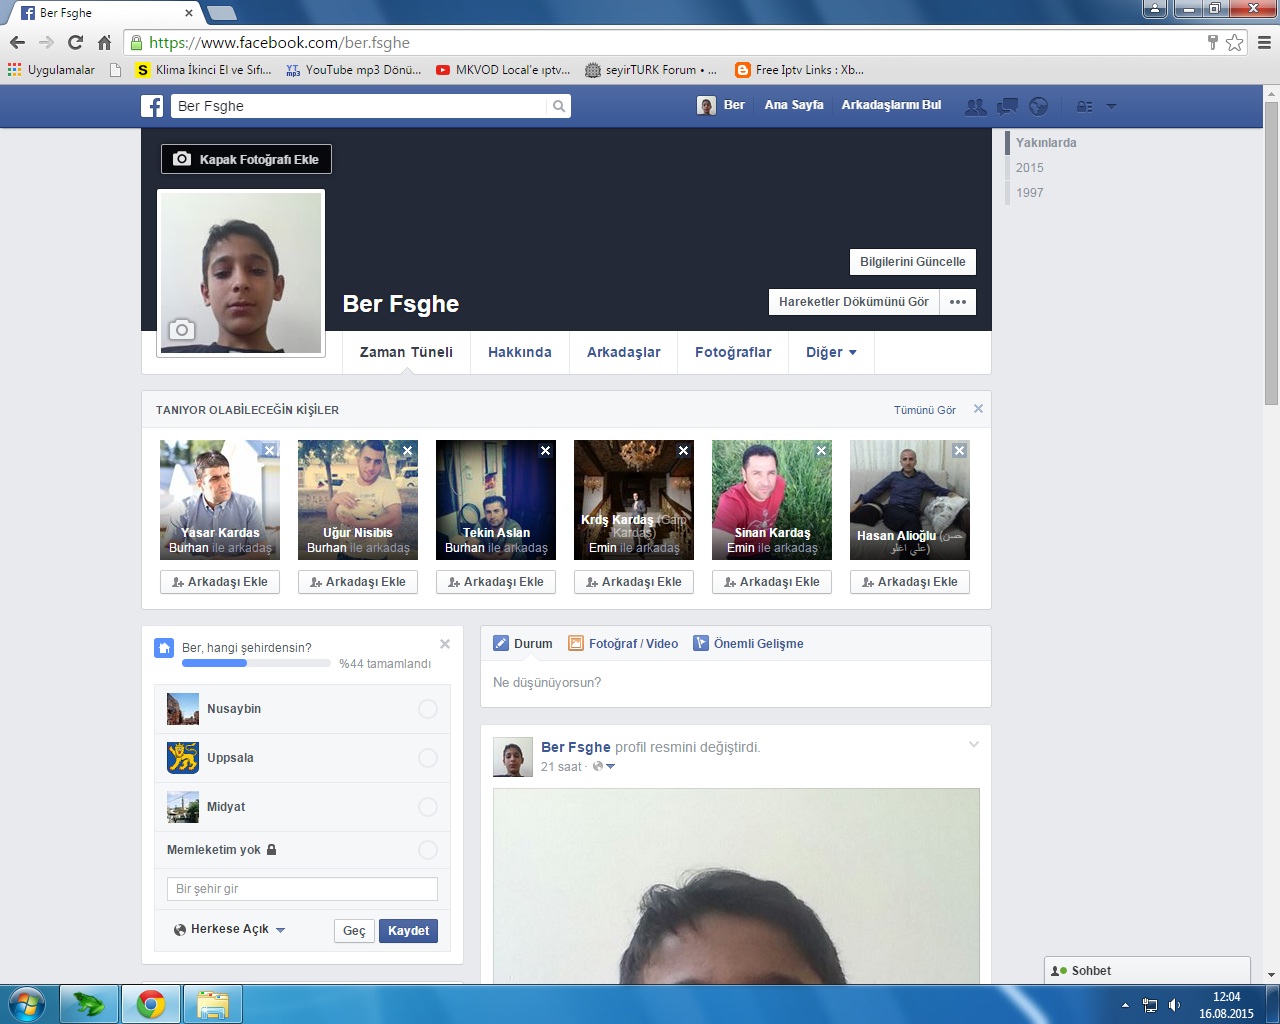Click the Kaydet button
This screenshot has width=1280, height=1024.
point(408,931)
